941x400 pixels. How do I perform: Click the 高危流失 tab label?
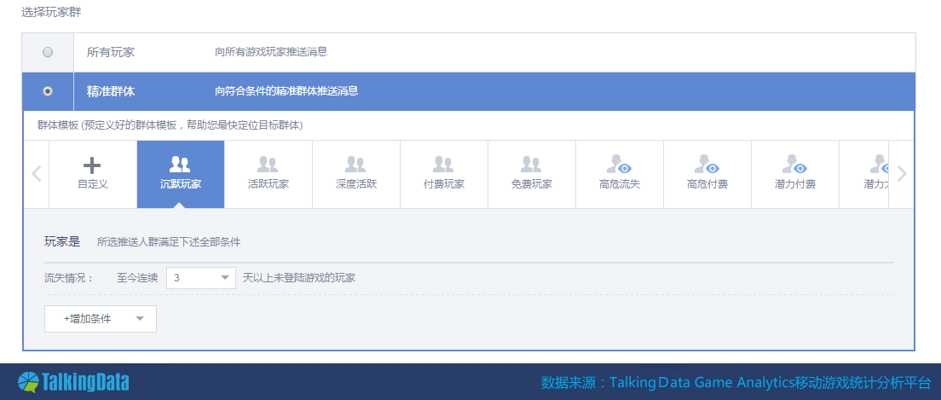coord(619,184)
